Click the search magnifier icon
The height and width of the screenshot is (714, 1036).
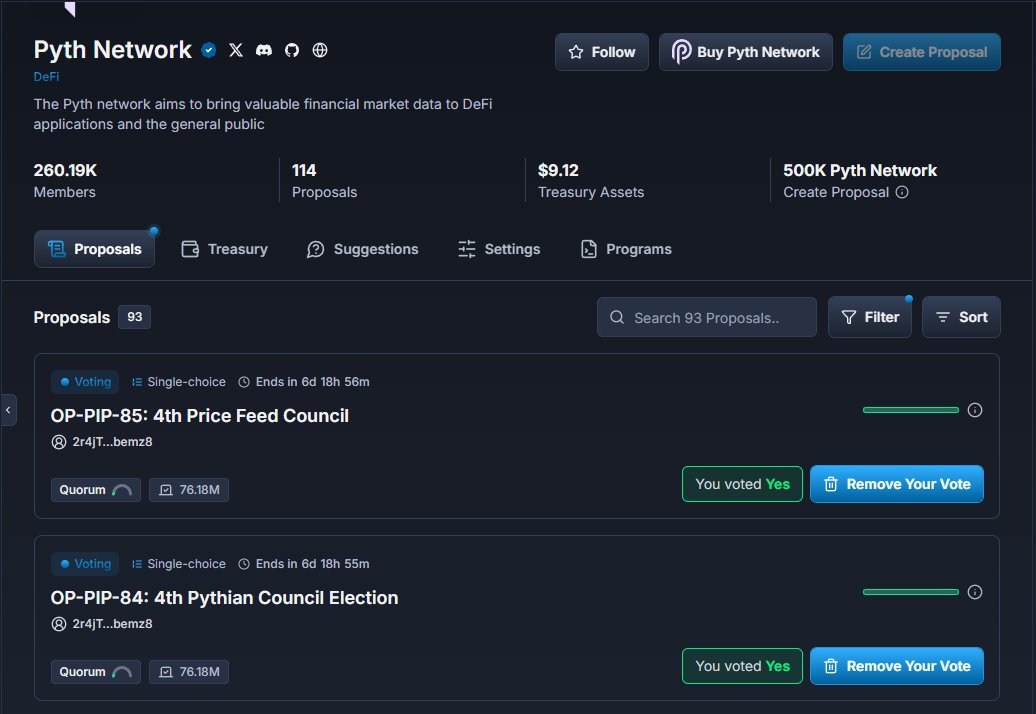[x=617, y=317]
